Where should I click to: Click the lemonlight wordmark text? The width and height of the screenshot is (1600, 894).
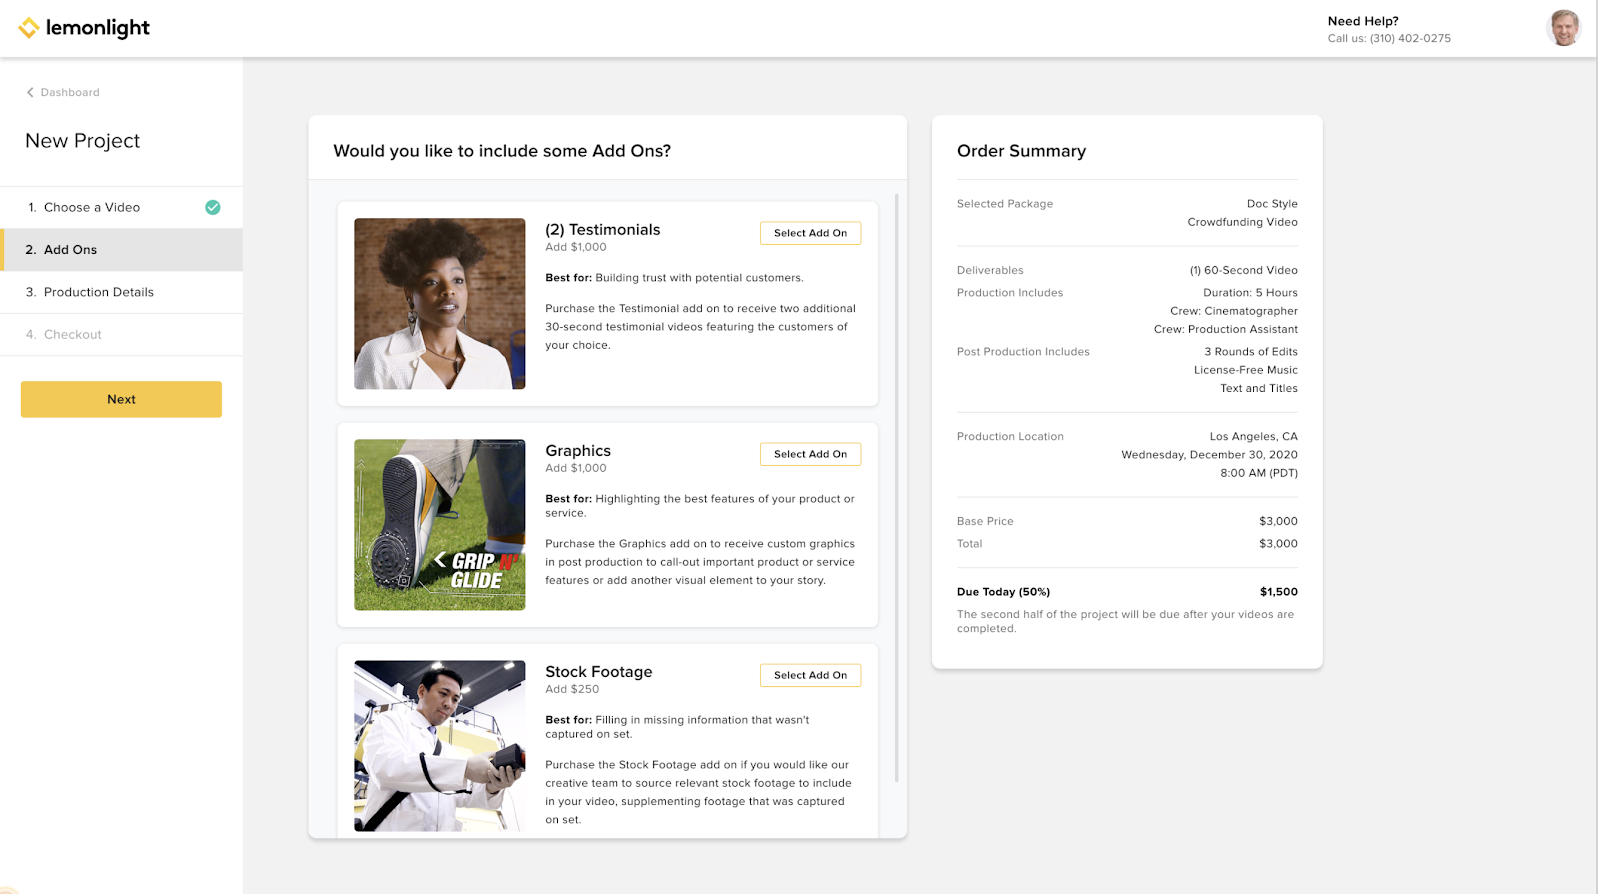click(x=98, y=28)
